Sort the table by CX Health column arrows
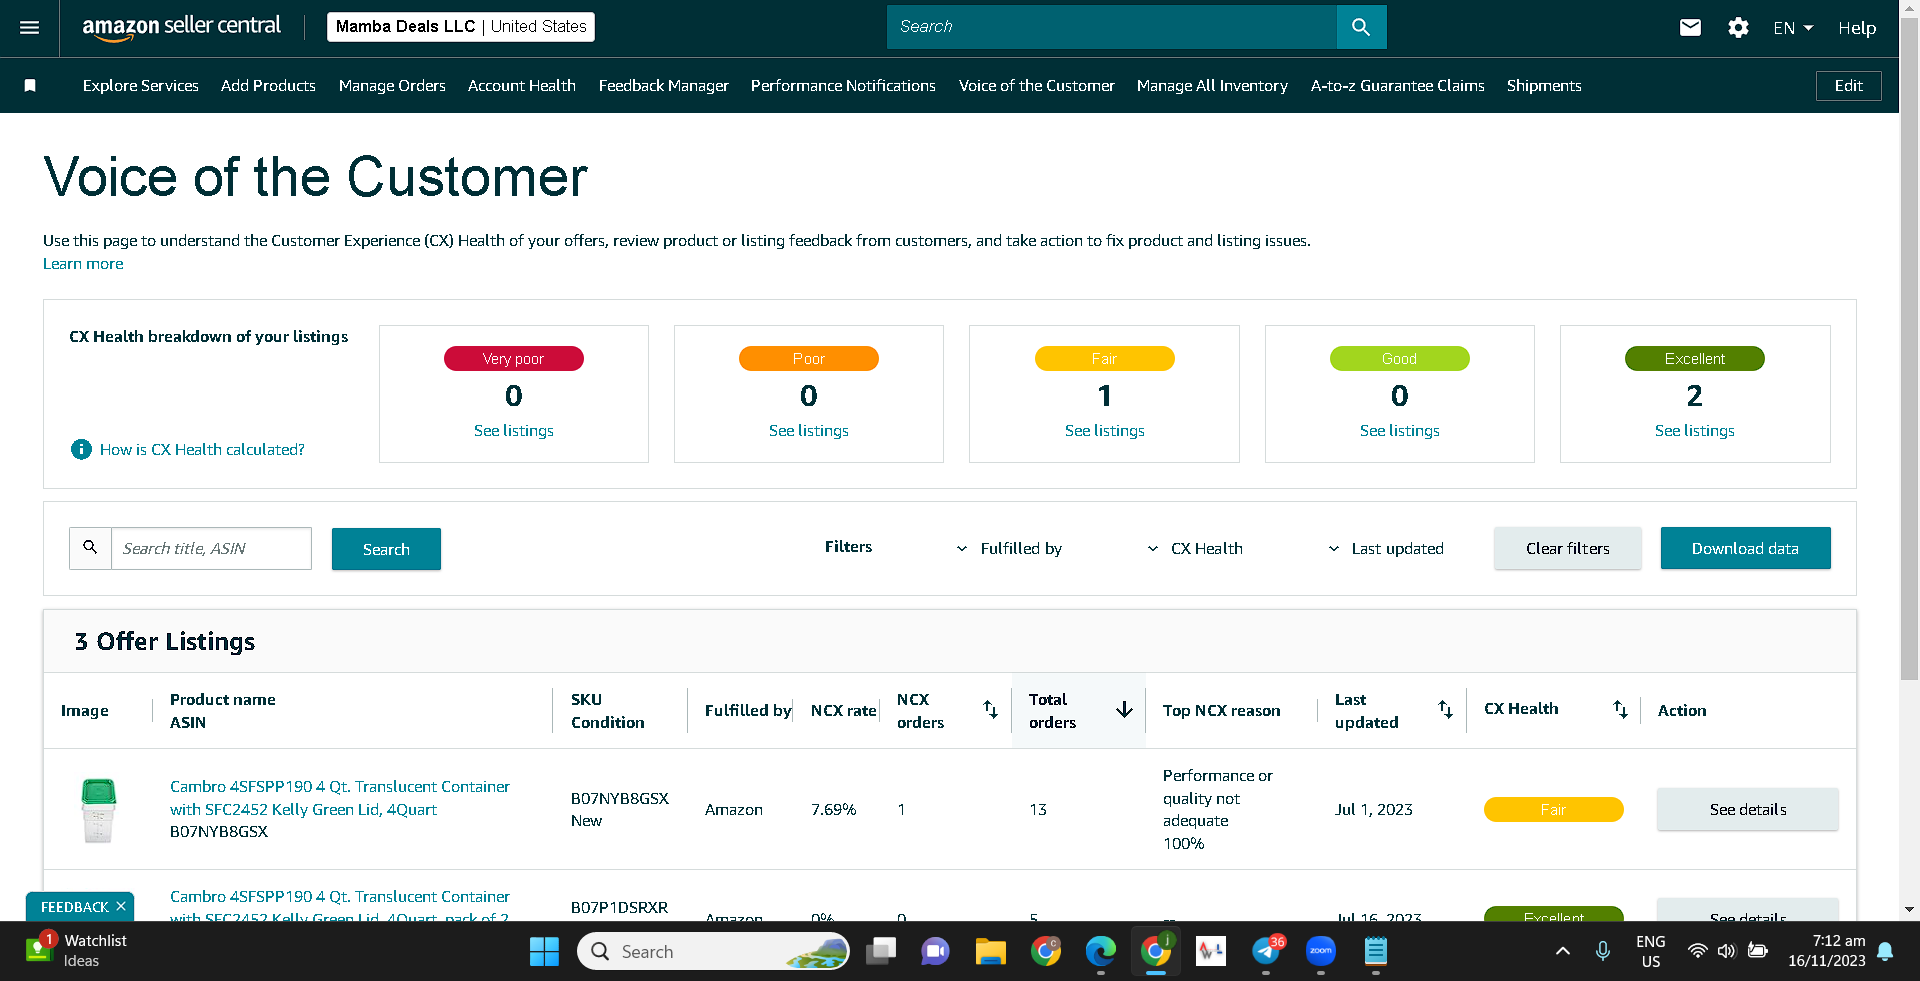The width and height of the screenshot is (1920, 981). click(1620, 709)
